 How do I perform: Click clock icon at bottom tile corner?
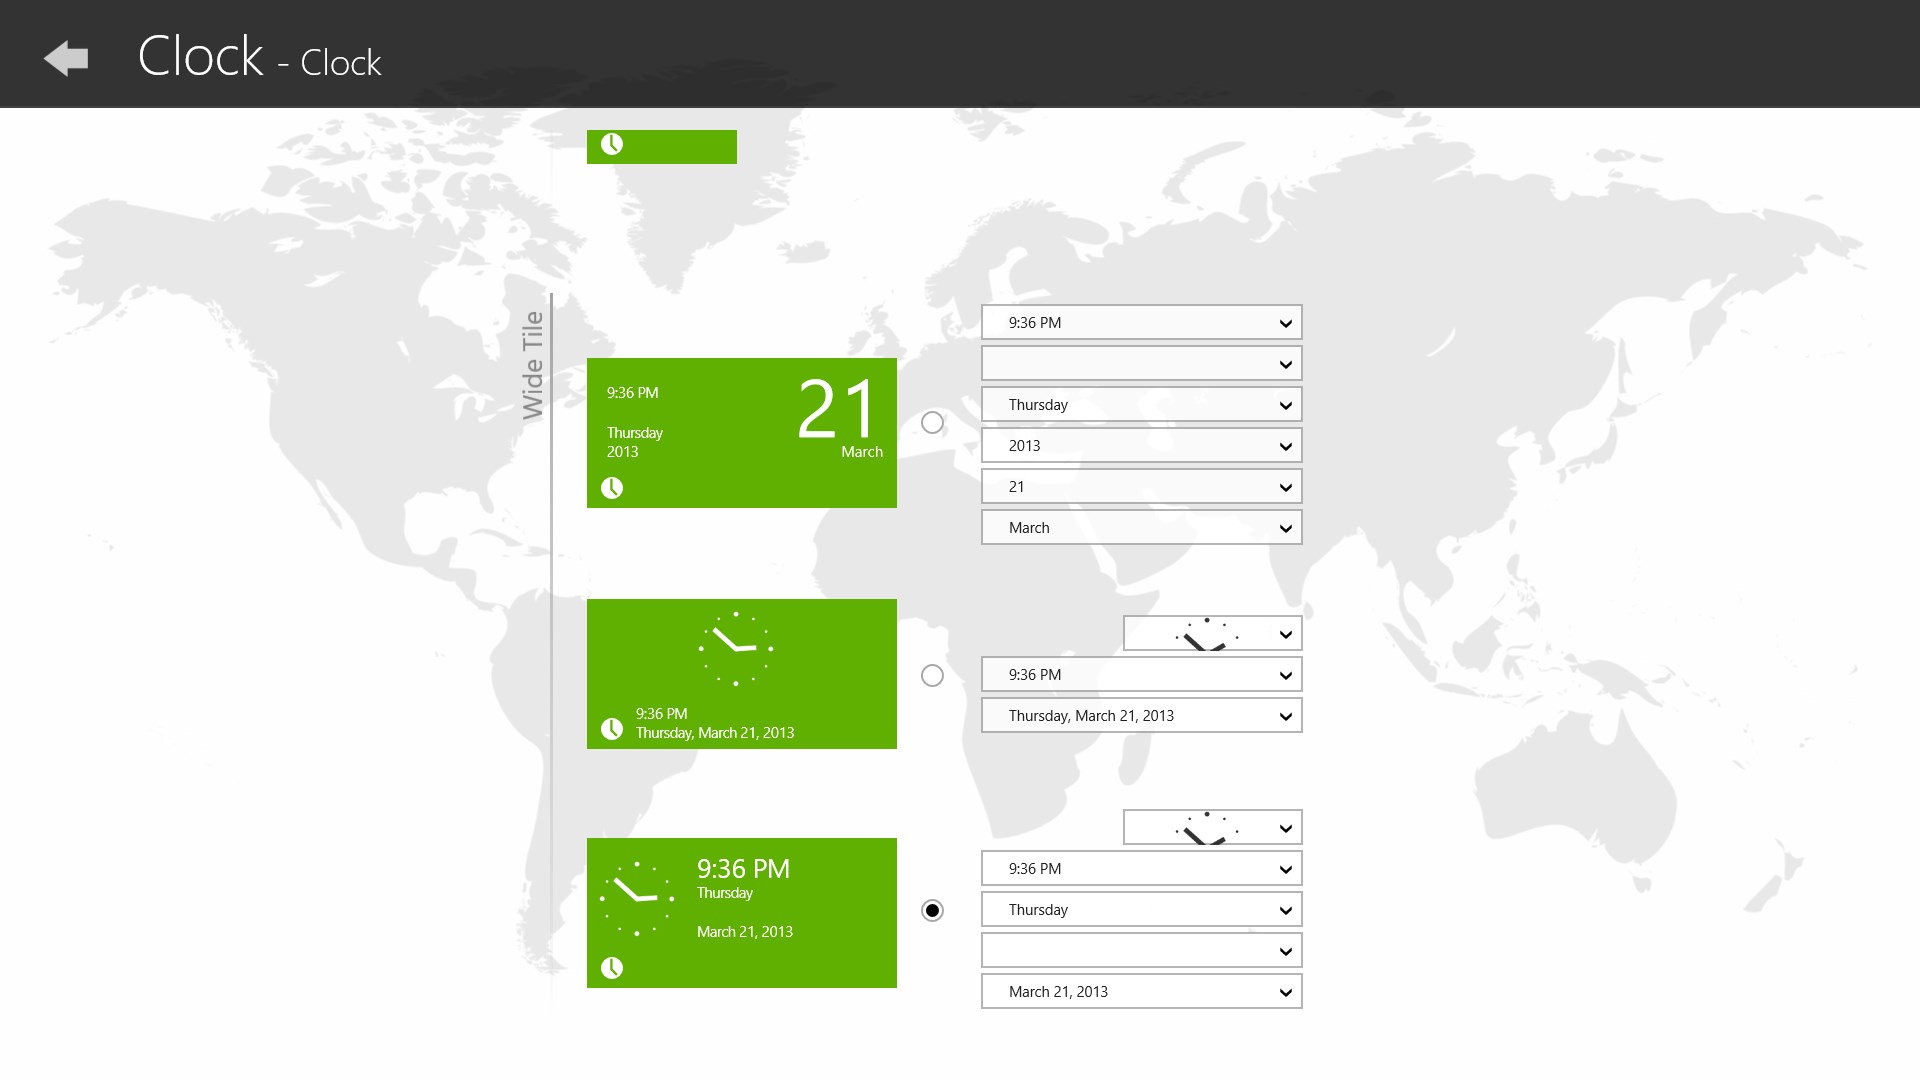tap(612, 968)
